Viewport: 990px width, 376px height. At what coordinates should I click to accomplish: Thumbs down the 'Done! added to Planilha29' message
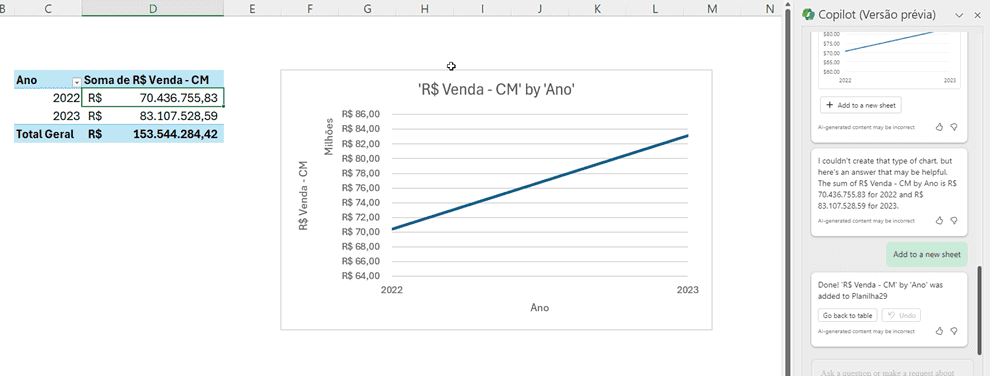[954, 331]
